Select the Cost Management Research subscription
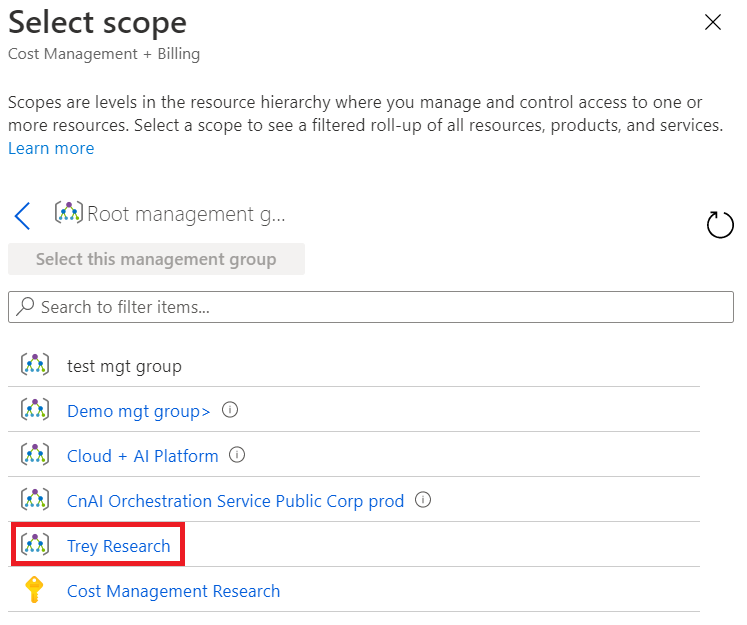Screen dimensions: 747x625 coord(173,591)
